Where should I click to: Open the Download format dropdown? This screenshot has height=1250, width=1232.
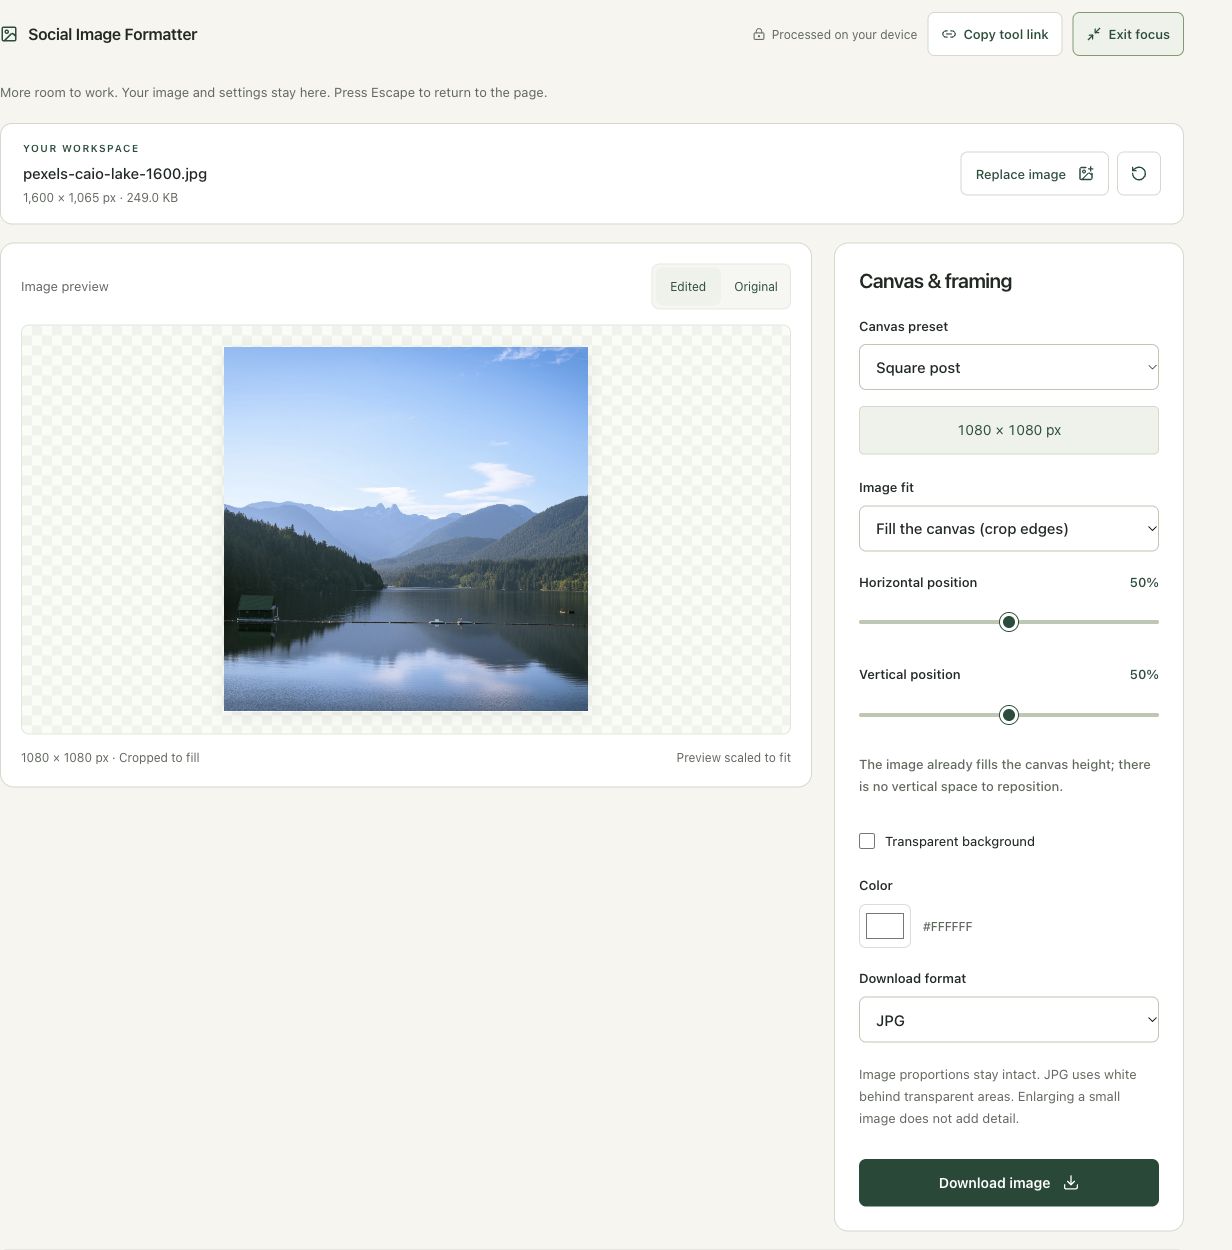coord(1009,1020)
